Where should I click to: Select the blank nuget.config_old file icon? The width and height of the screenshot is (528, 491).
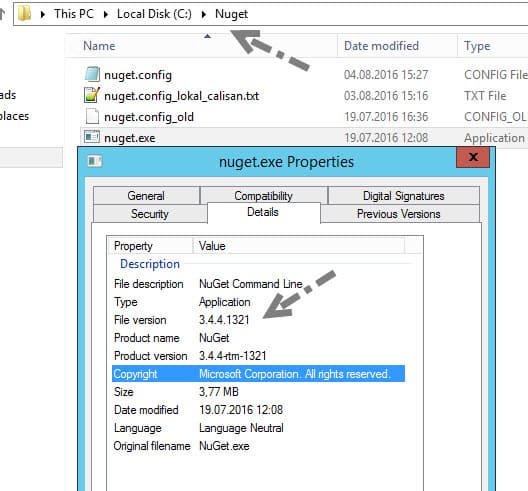[x=92, y=117]
